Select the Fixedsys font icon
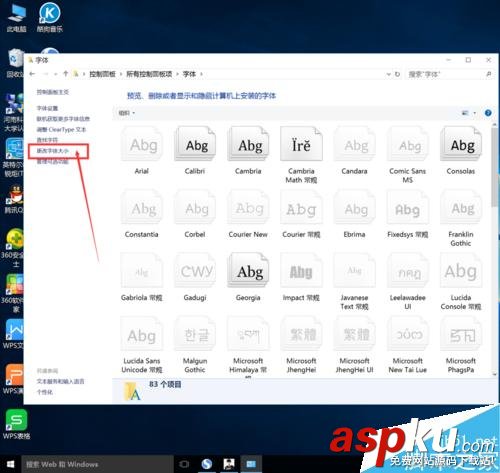Image resolution: width=500 pixels, height=473 pixels. click(x=408, y=207)
